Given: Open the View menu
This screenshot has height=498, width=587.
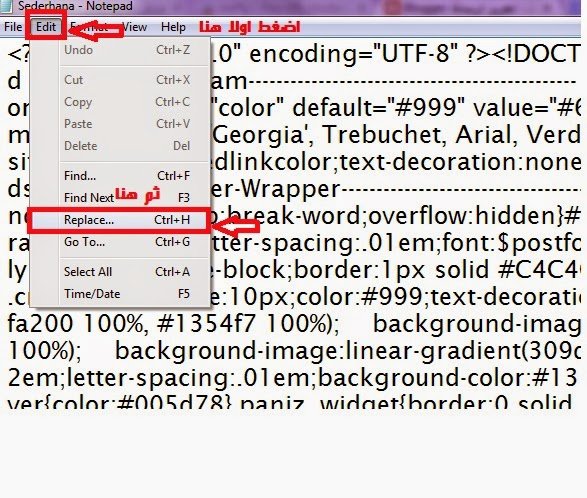Looking at the screenshot, I should 134,27.
